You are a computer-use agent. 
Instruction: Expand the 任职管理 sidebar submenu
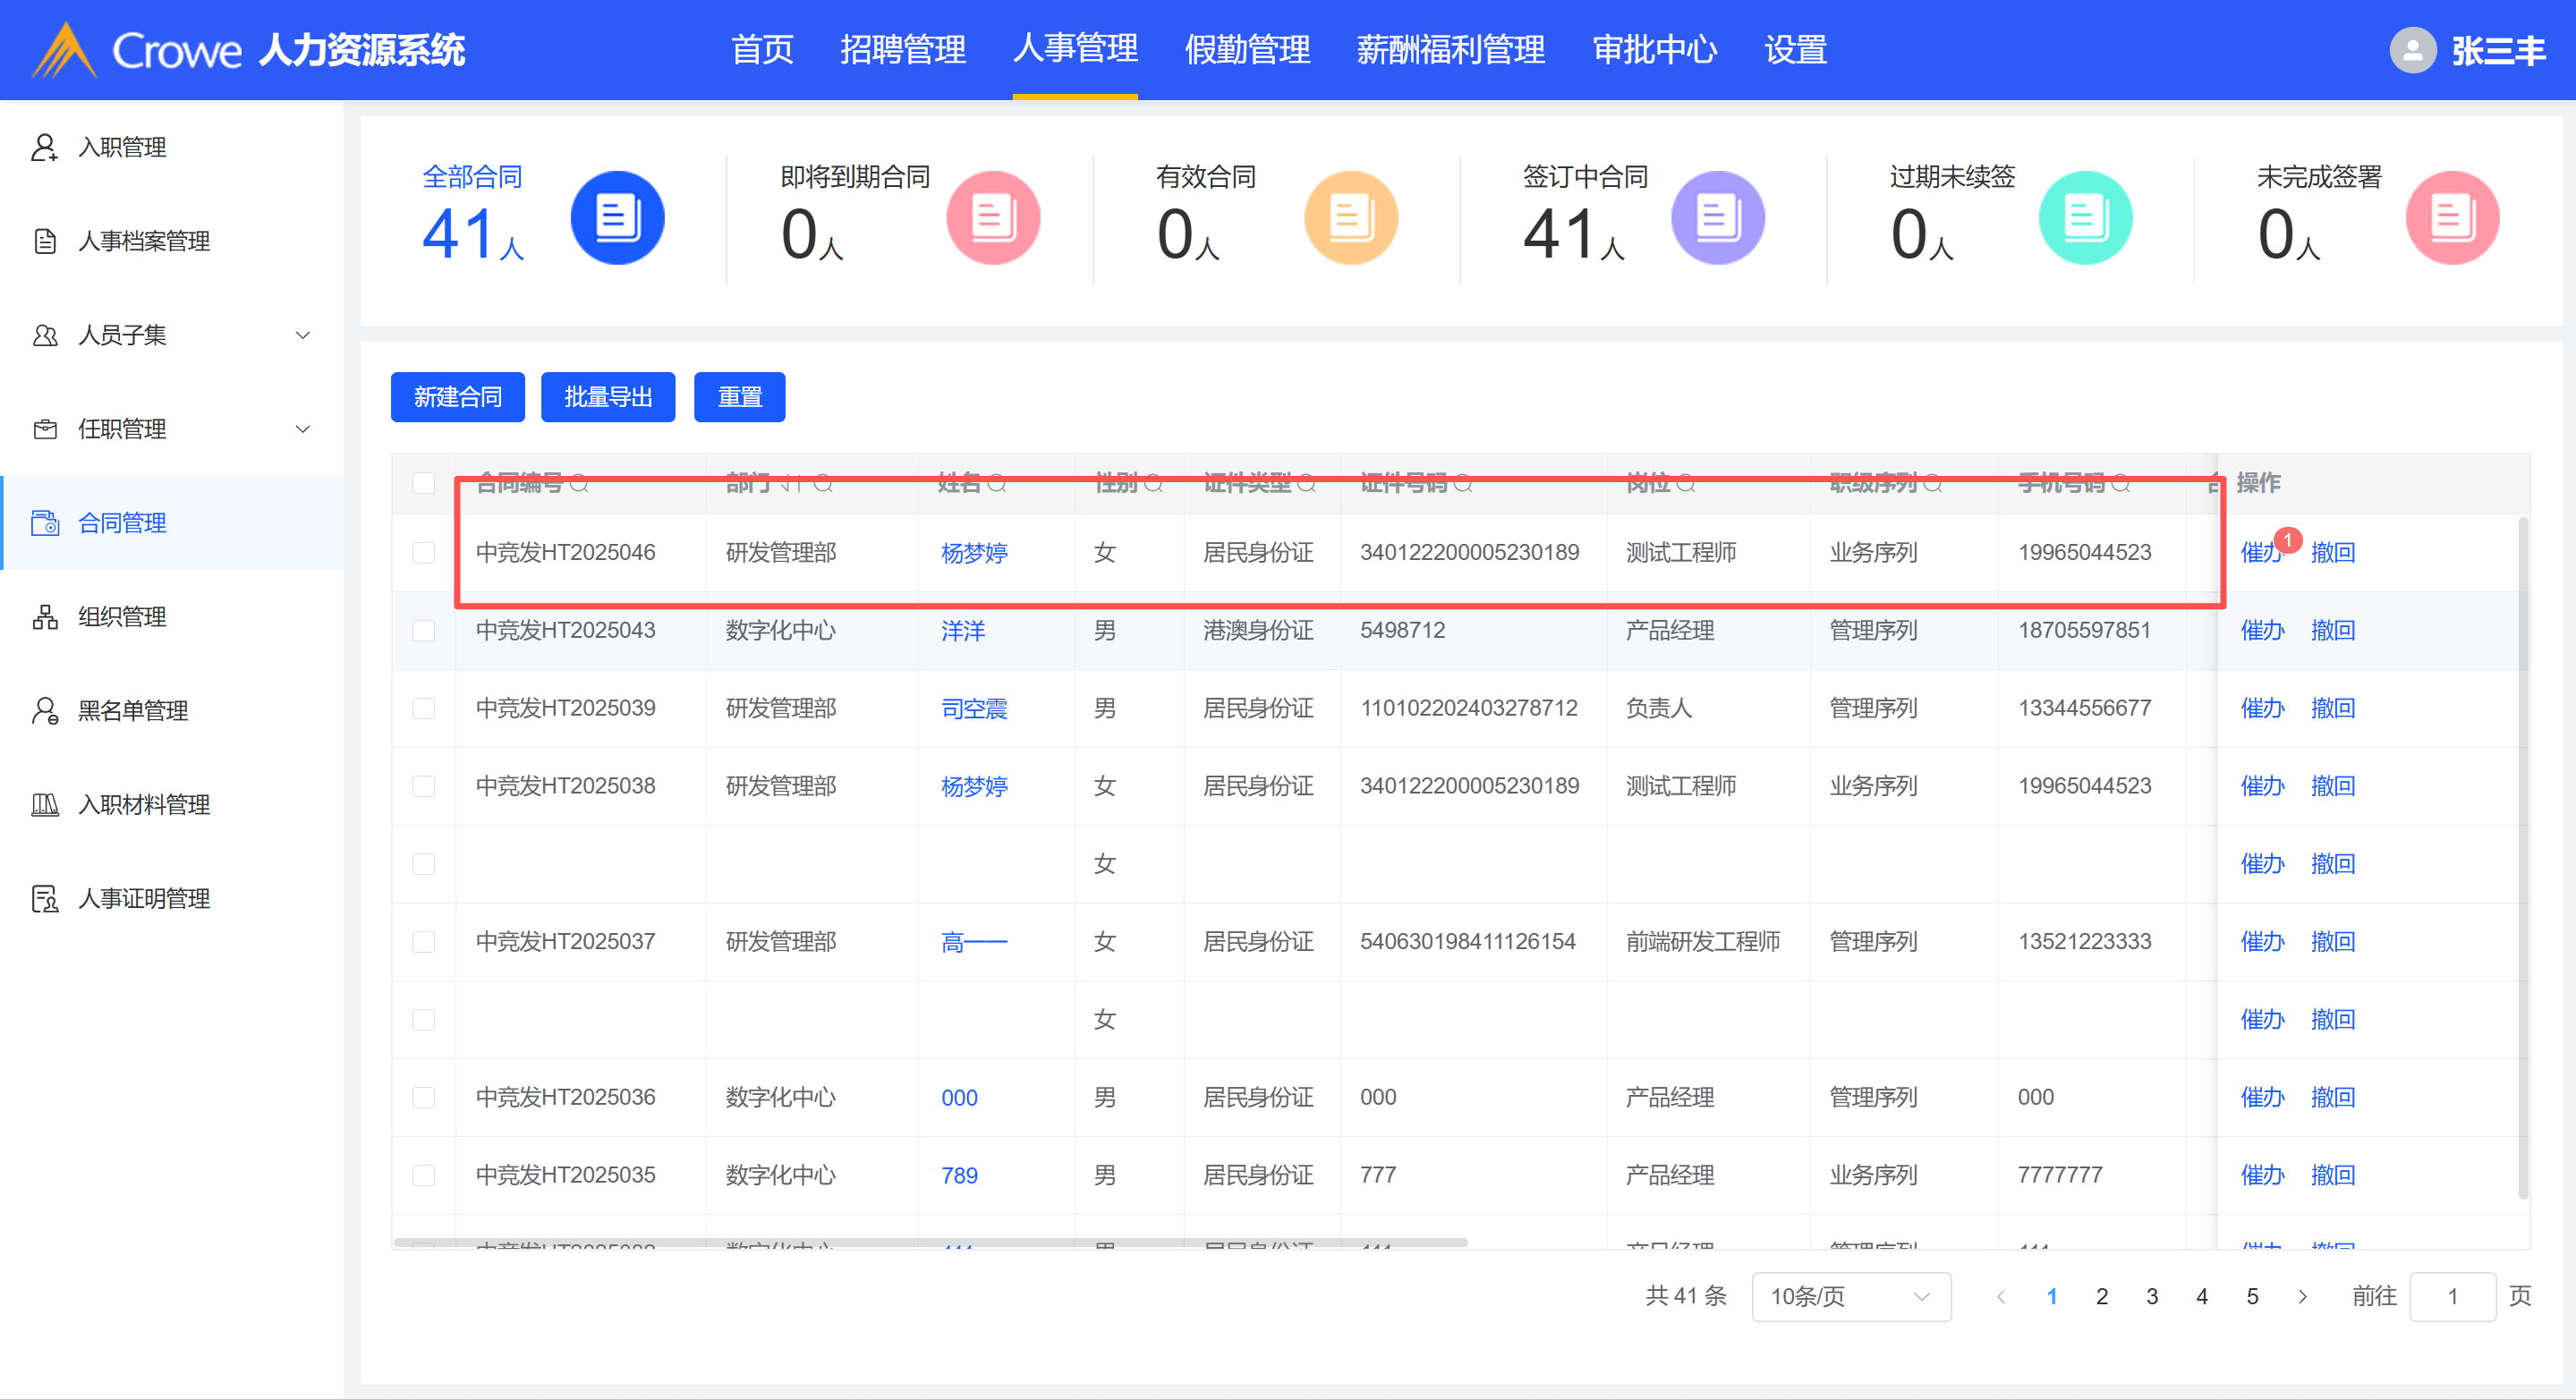click(x=302, y=429)
